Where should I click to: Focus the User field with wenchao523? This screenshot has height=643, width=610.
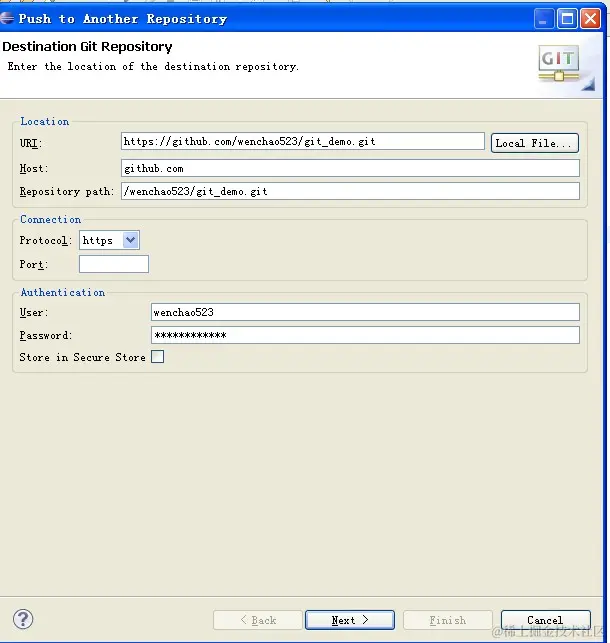tap(365, 312)
